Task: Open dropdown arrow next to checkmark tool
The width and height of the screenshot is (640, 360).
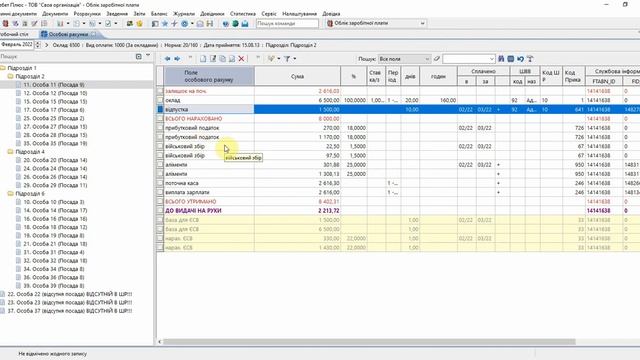Action: coord(279,59)
